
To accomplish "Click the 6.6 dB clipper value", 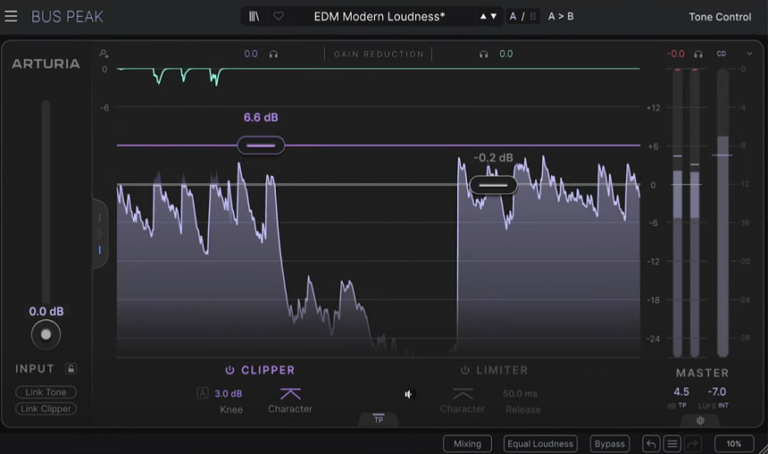I will [261, 118].
